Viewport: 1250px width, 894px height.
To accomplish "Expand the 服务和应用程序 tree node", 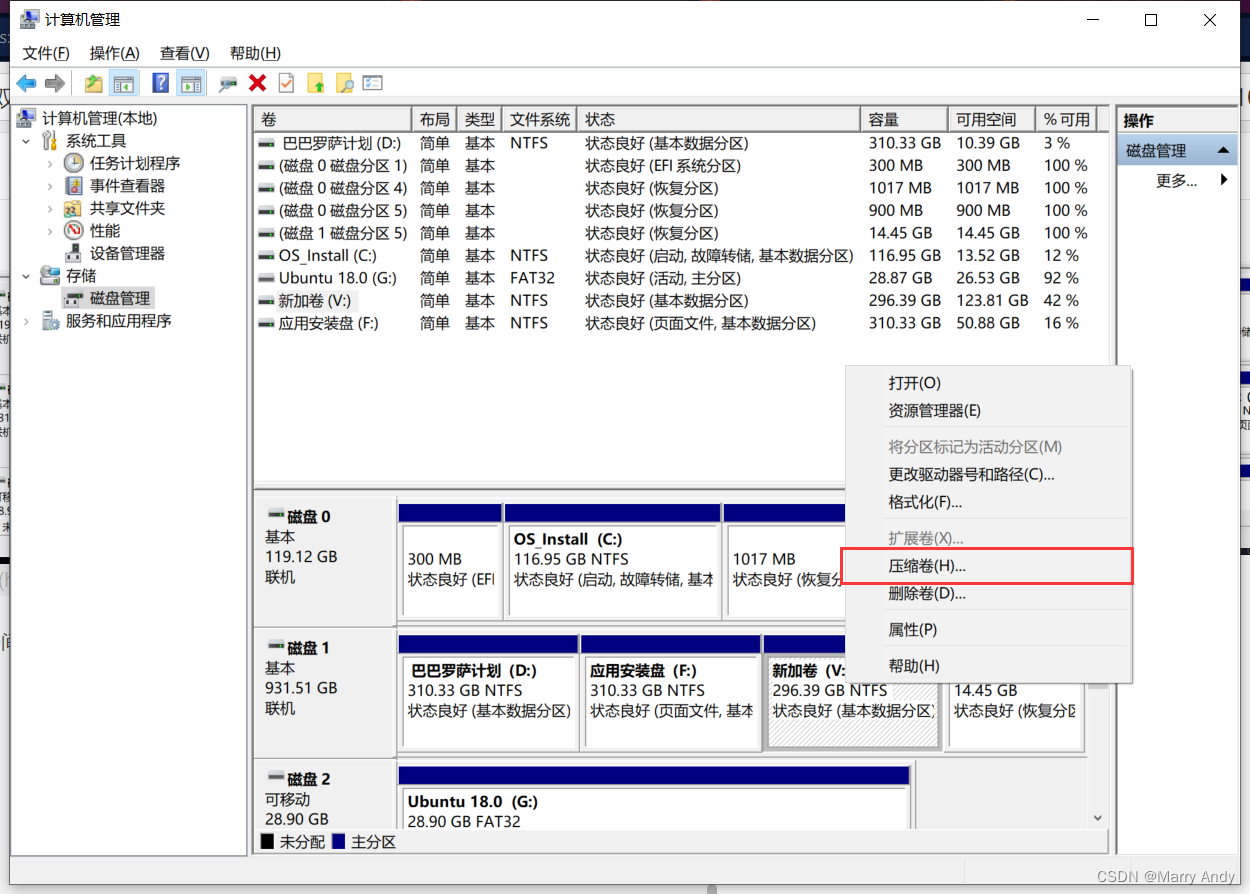I will click(x=26, y=321).
